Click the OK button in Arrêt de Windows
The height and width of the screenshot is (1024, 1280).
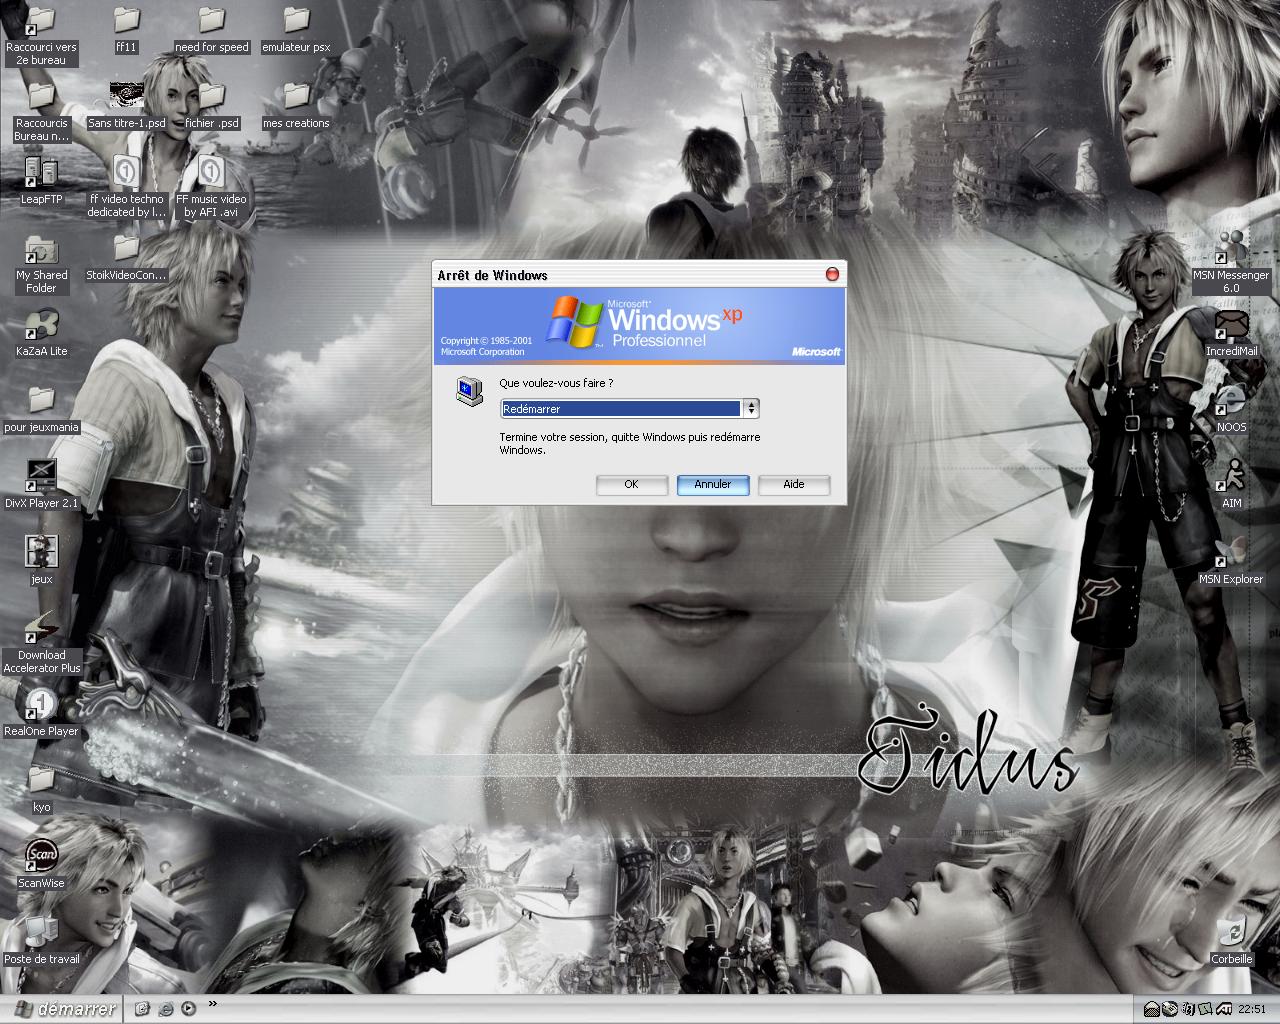tap(631, 484)
